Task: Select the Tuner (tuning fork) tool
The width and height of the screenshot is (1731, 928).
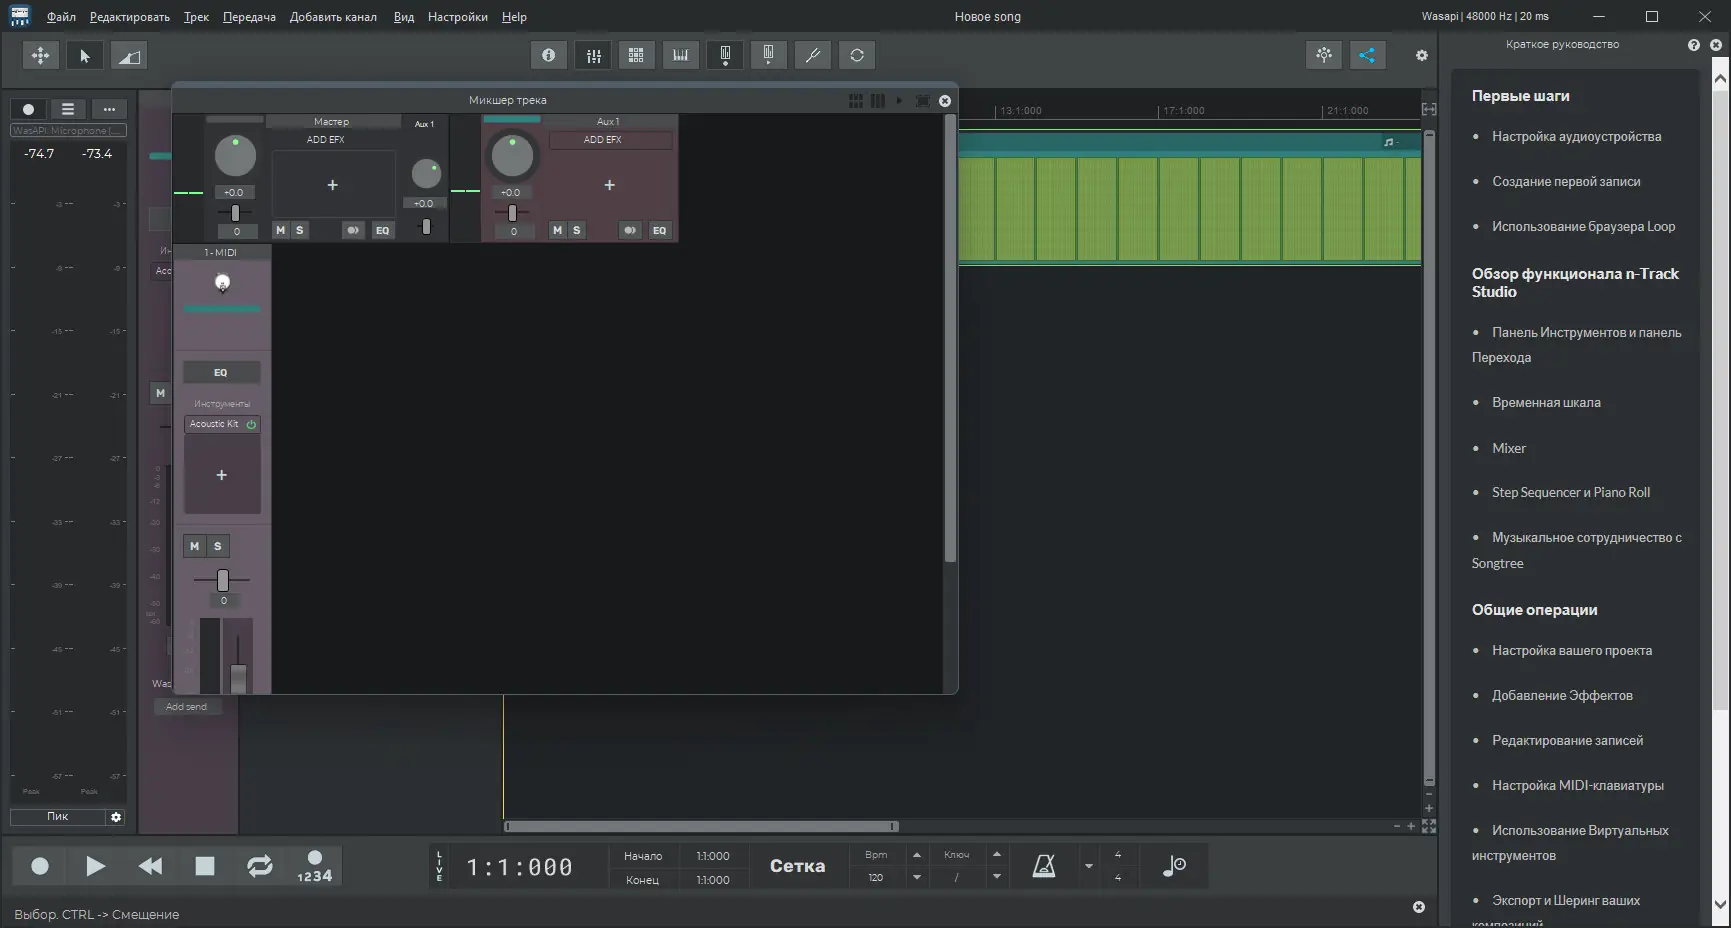Action: 812,55
